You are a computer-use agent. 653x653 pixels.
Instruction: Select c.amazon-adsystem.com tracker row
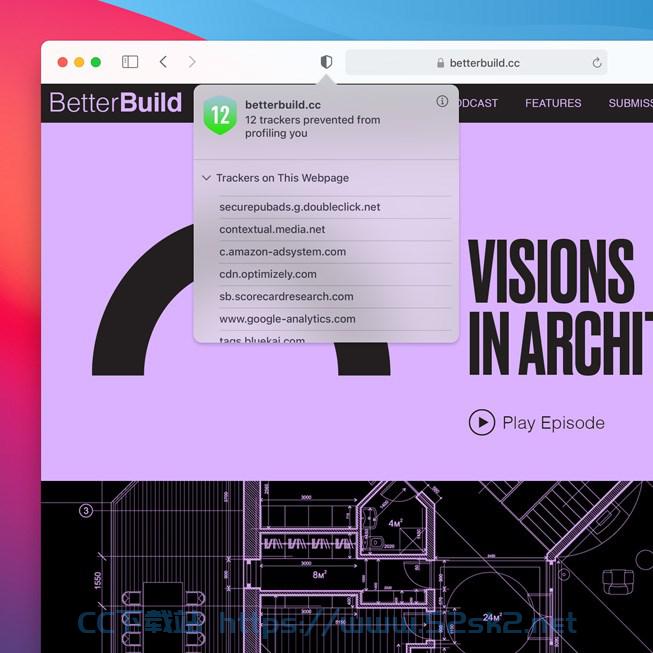click(334, 252)
